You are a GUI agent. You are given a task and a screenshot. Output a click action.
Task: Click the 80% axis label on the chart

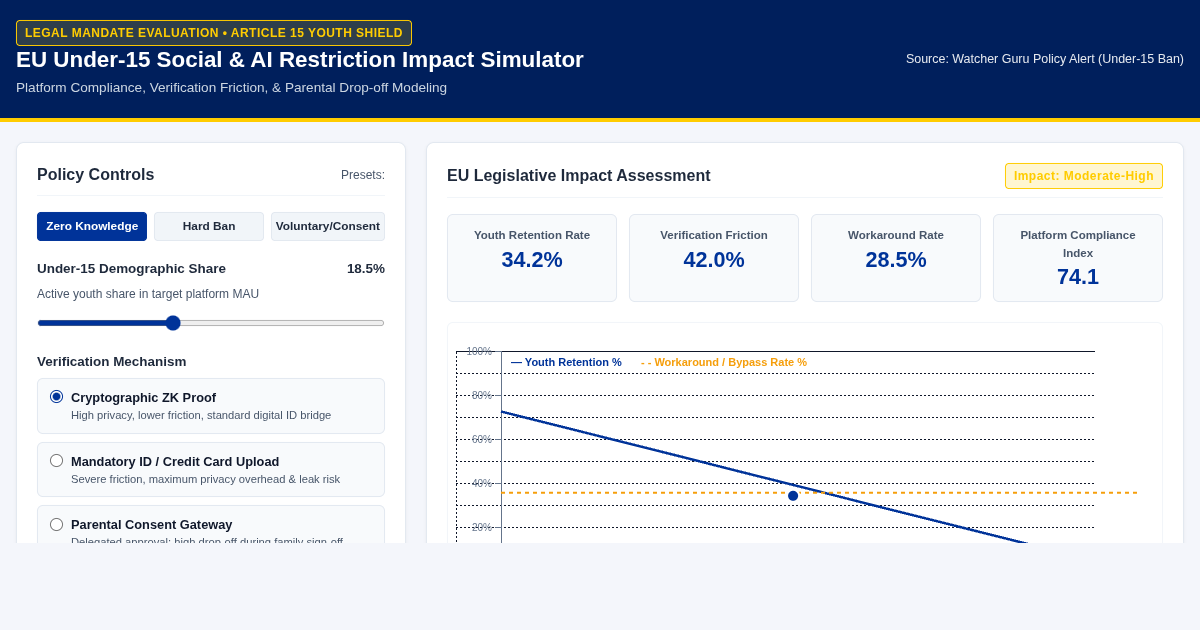pyautogui.click(x=482, y=395)
